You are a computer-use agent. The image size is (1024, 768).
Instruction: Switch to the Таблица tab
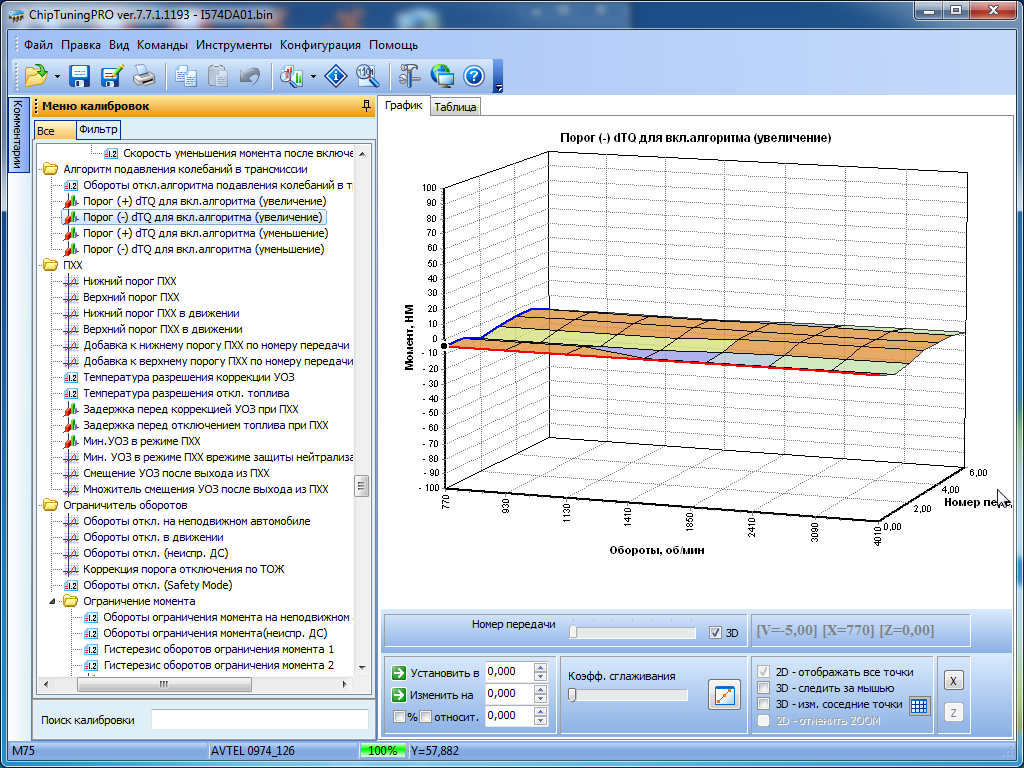coord(455,108)
